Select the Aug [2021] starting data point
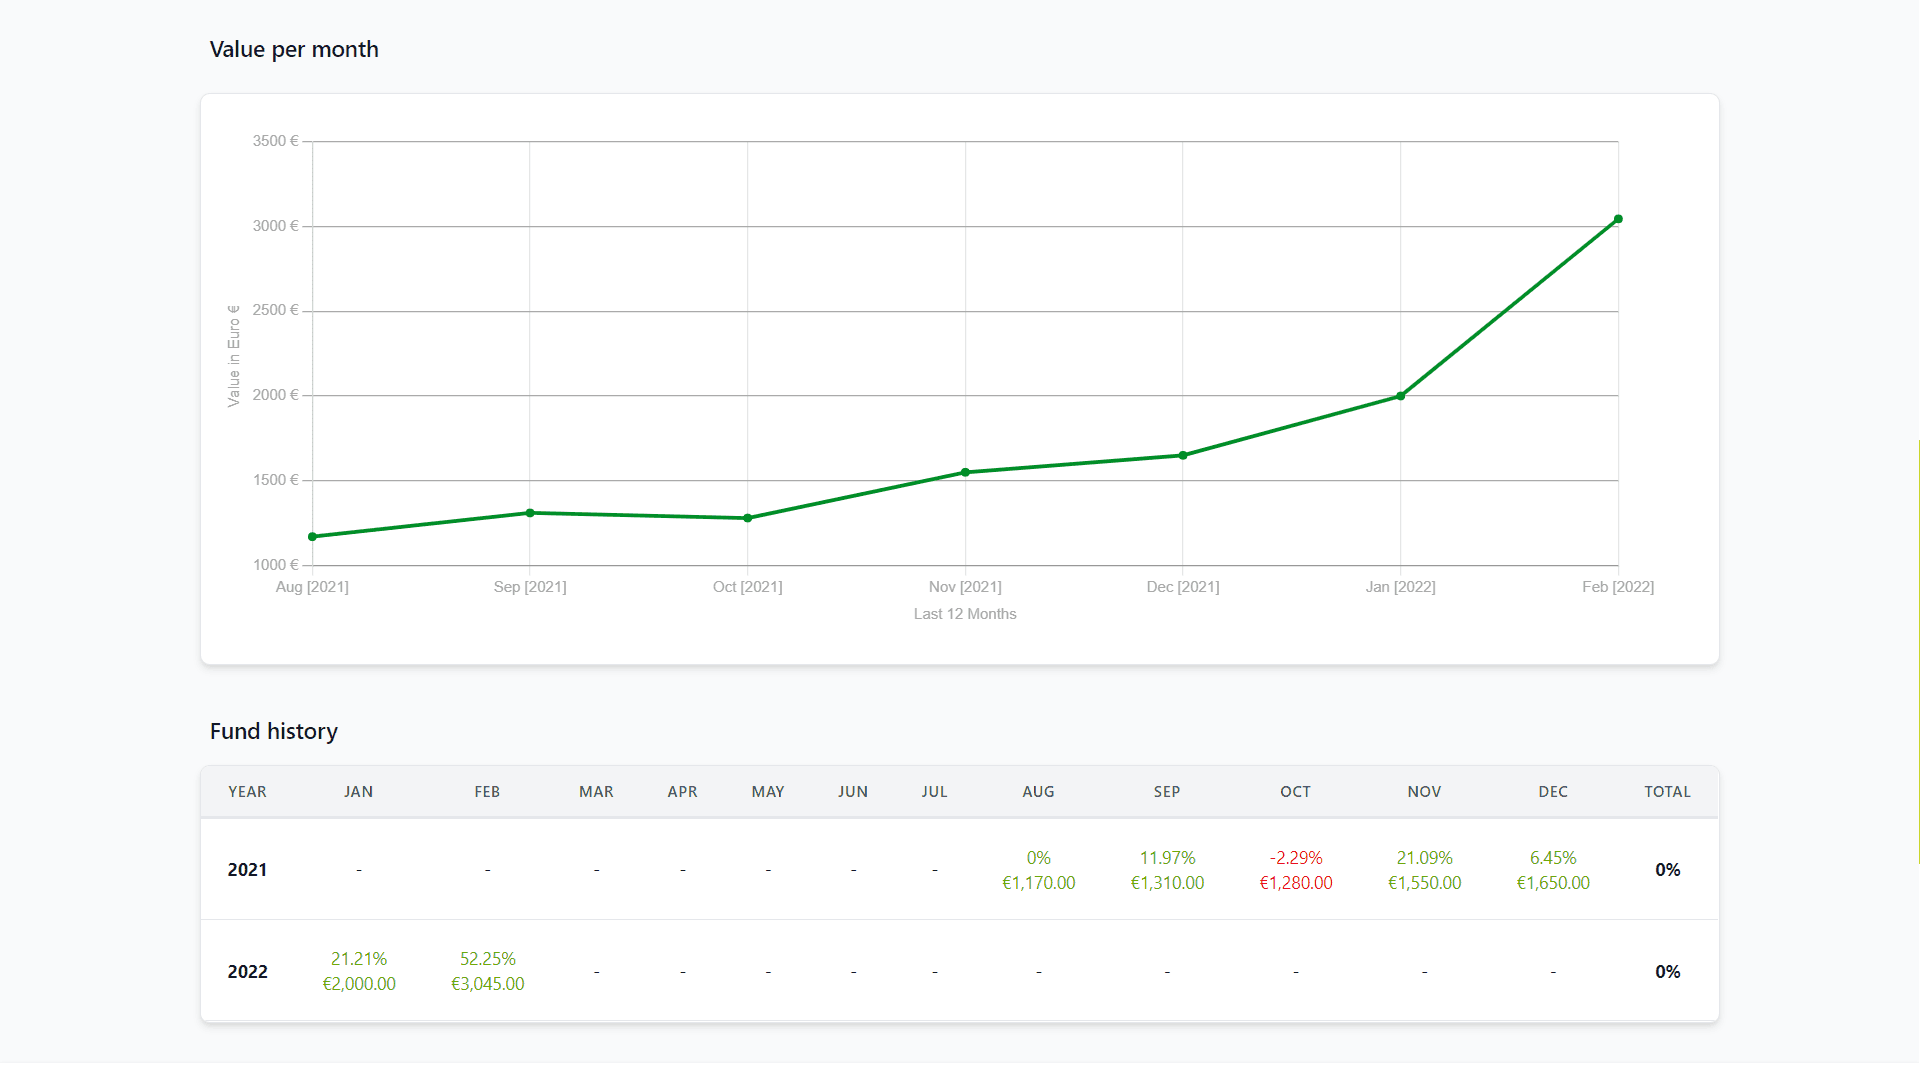1920x1068 pixels. coord(313,537)
